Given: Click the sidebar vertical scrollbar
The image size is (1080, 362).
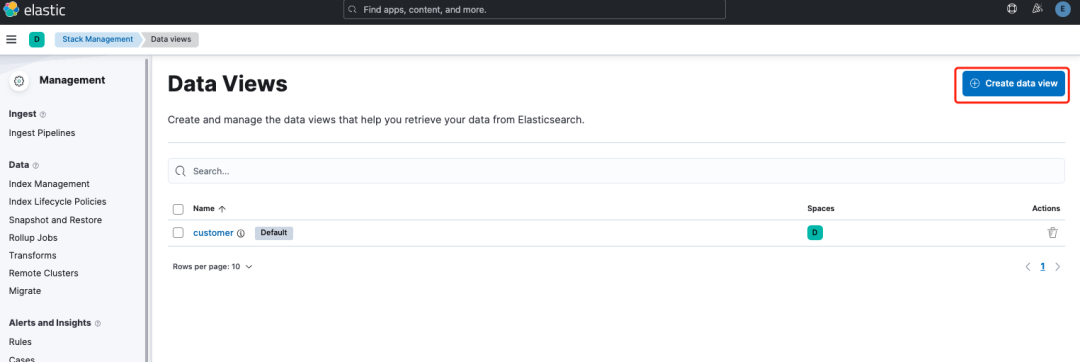Looking at the screenshot, I should coord(147,206).
